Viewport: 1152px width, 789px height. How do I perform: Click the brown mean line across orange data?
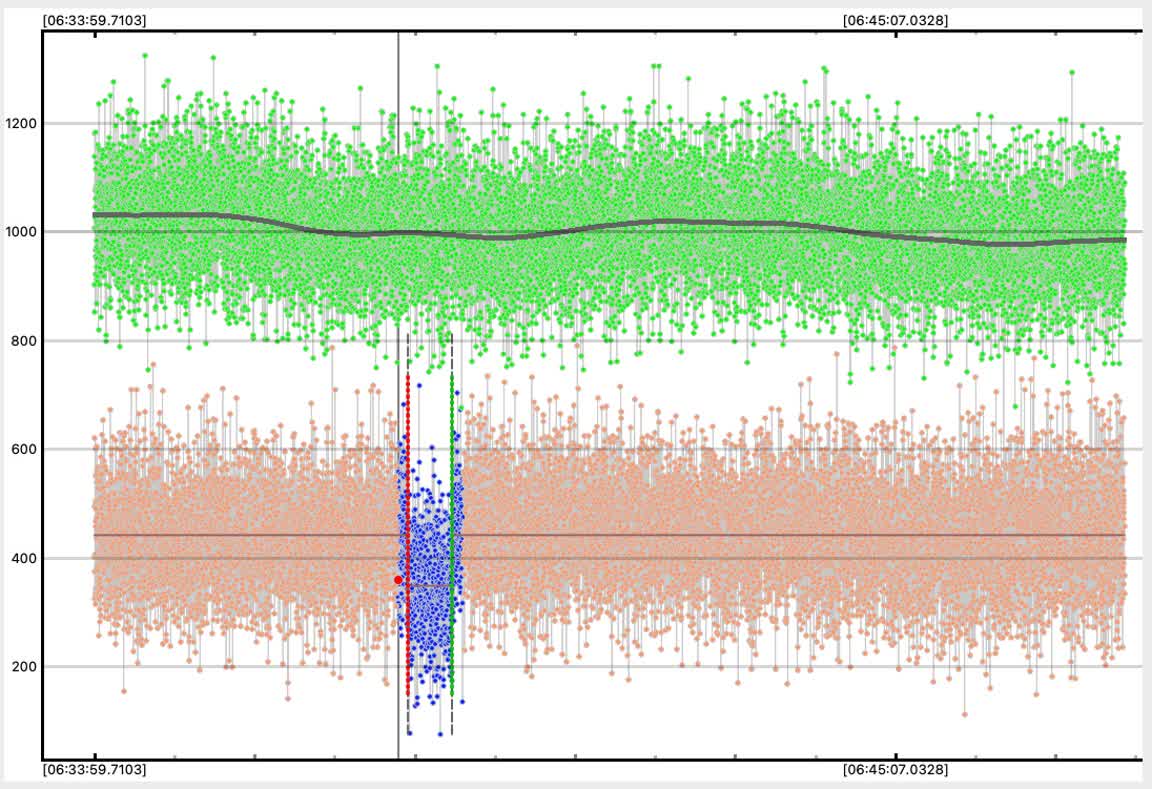(800, 535)
